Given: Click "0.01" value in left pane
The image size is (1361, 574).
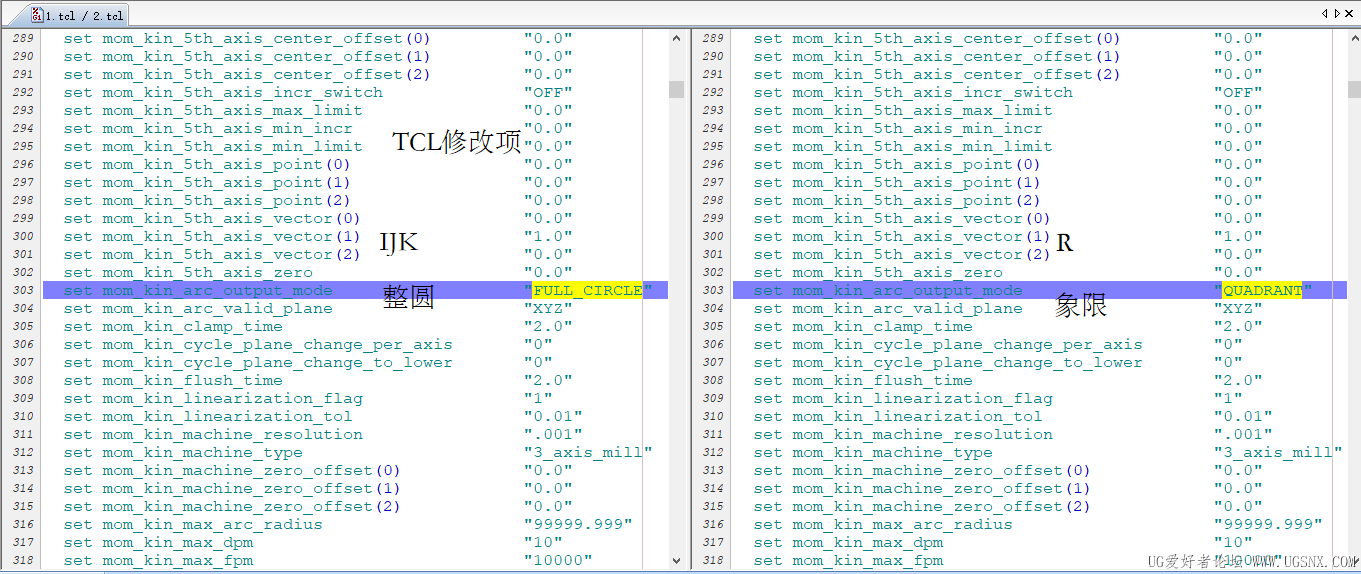Looking at the screenshot, I should [x=553, y=417].
